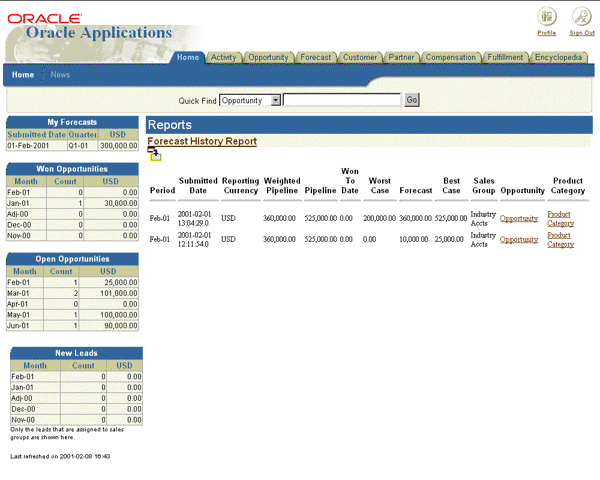Click the Sign Out text link
This screenshot has width=600, height=480.
(582, 33)
